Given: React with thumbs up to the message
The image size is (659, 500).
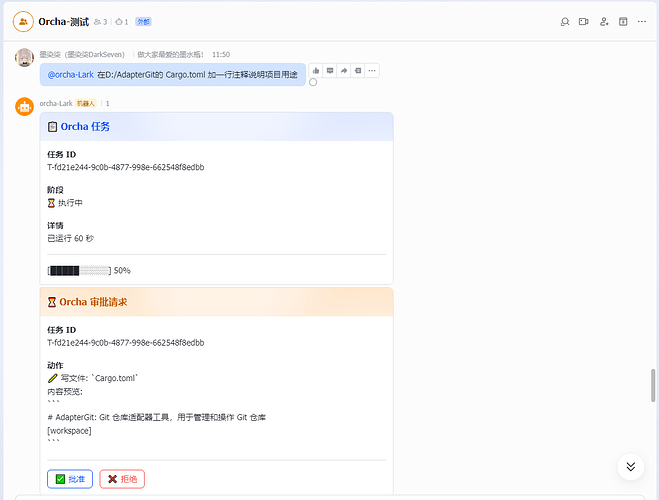Looking at the screenshot, I should [x=316, y=71].
